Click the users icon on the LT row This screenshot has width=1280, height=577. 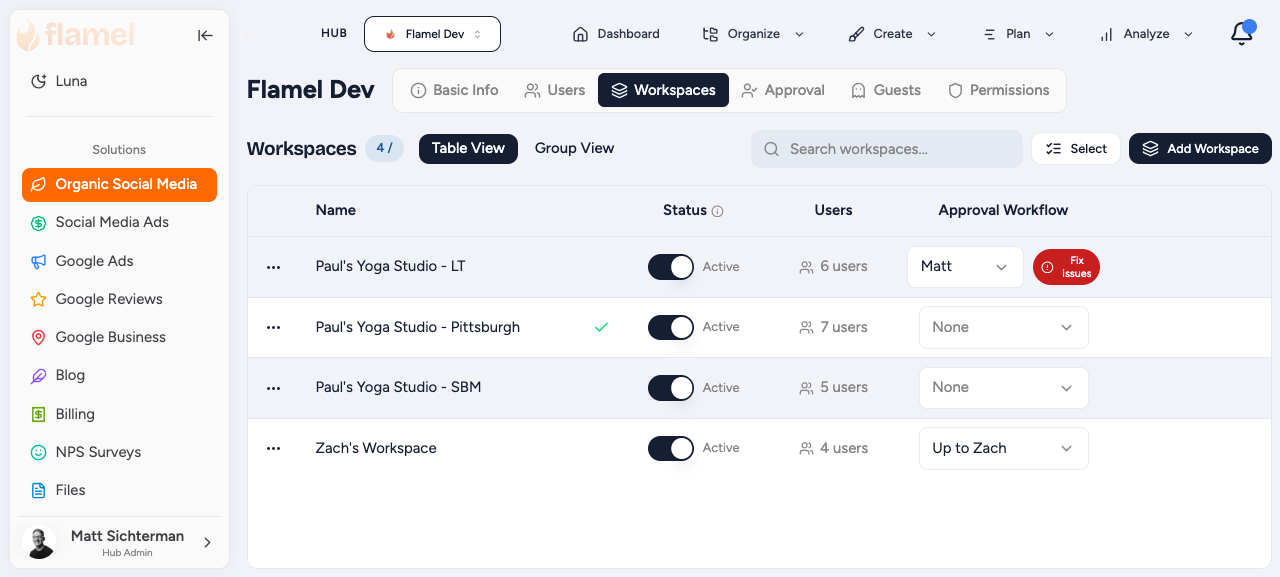point(806,267)
